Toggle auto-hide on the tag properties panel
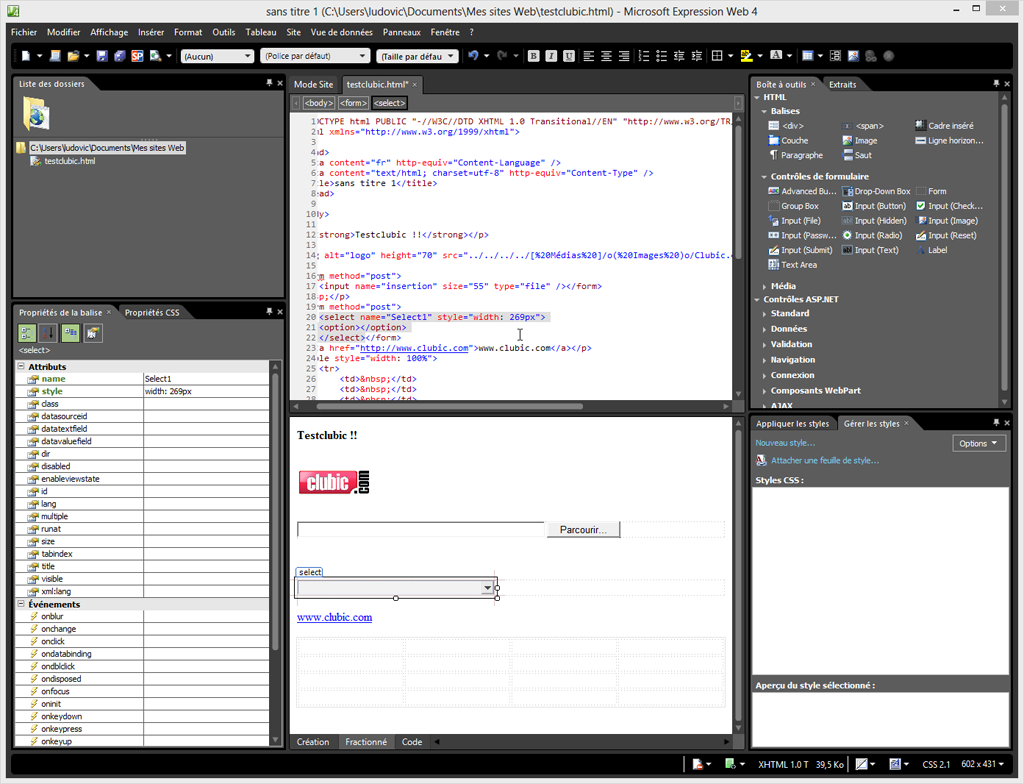 269,312
